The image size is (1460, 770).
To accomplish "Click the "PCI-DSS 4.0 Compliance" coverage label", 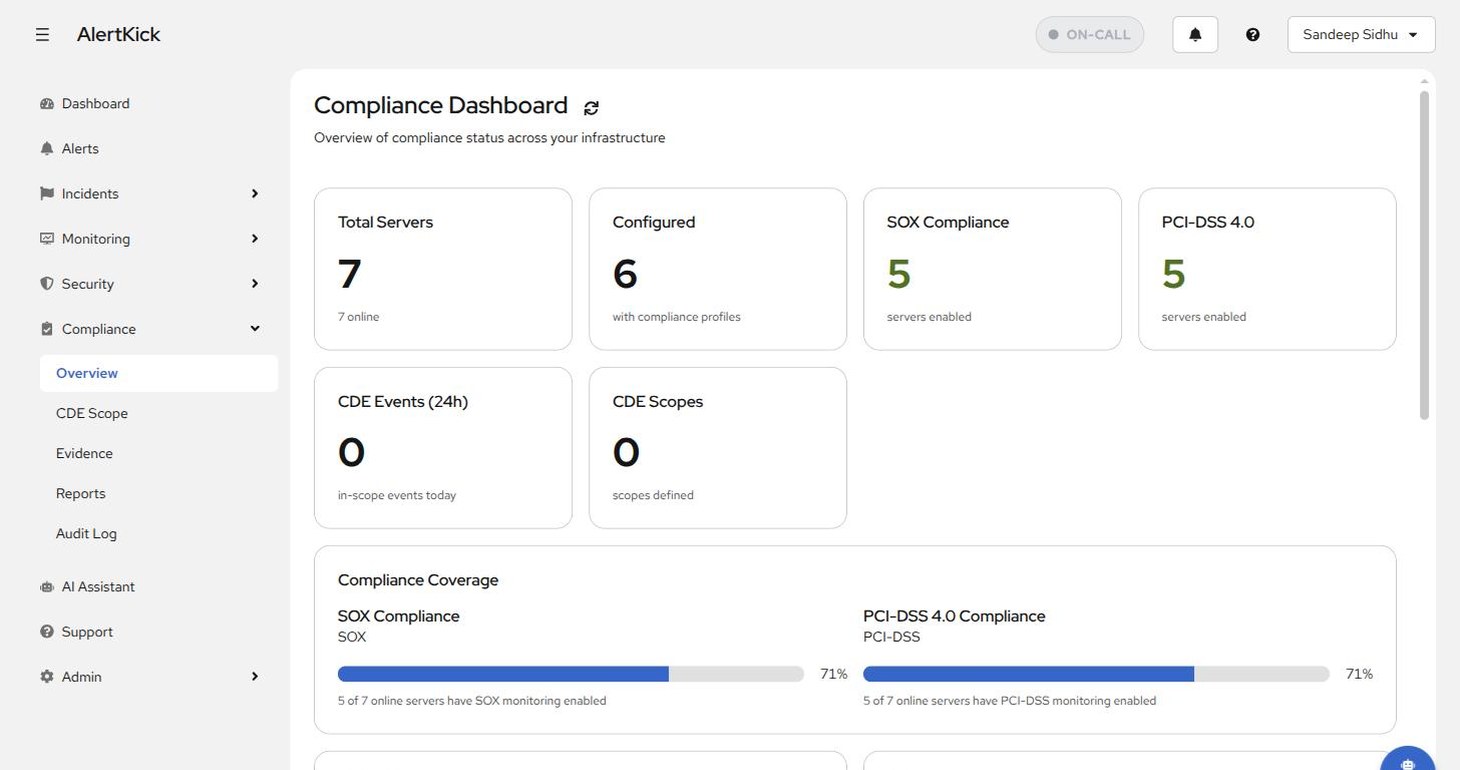I will 954,616.
